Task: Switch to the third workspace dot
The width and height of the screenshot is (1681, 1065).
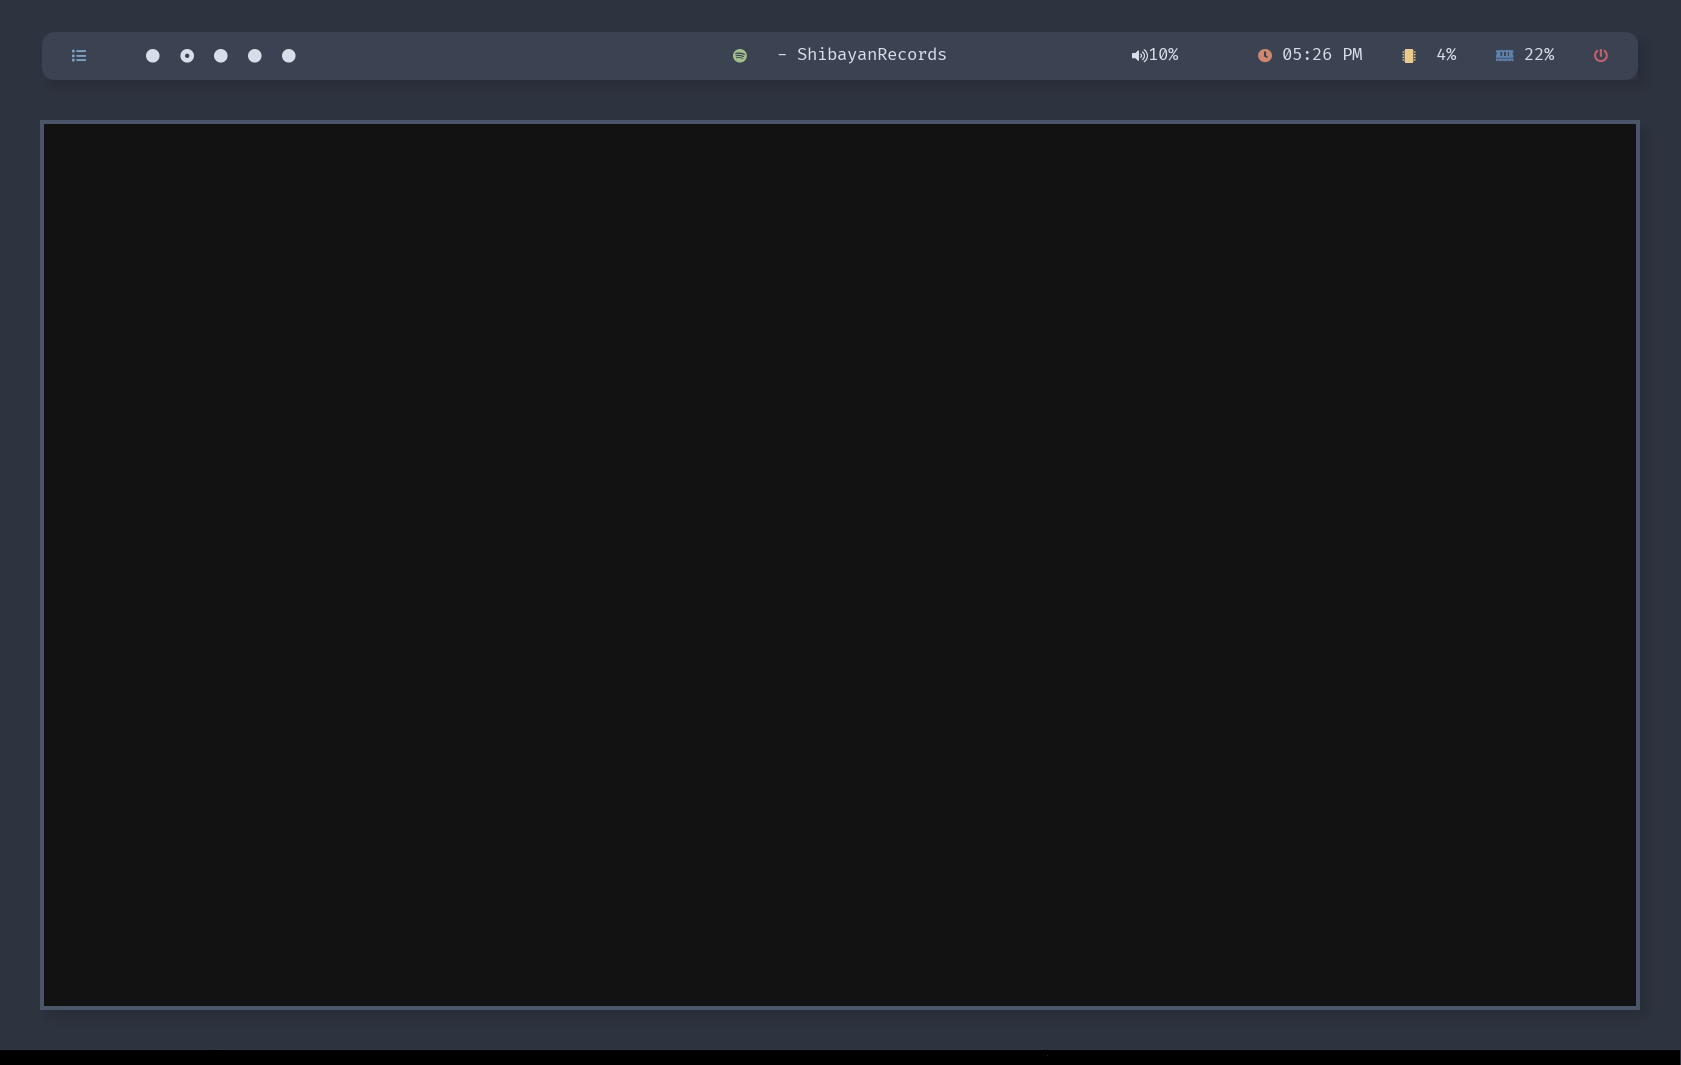Action: click(x=221, y=56)
